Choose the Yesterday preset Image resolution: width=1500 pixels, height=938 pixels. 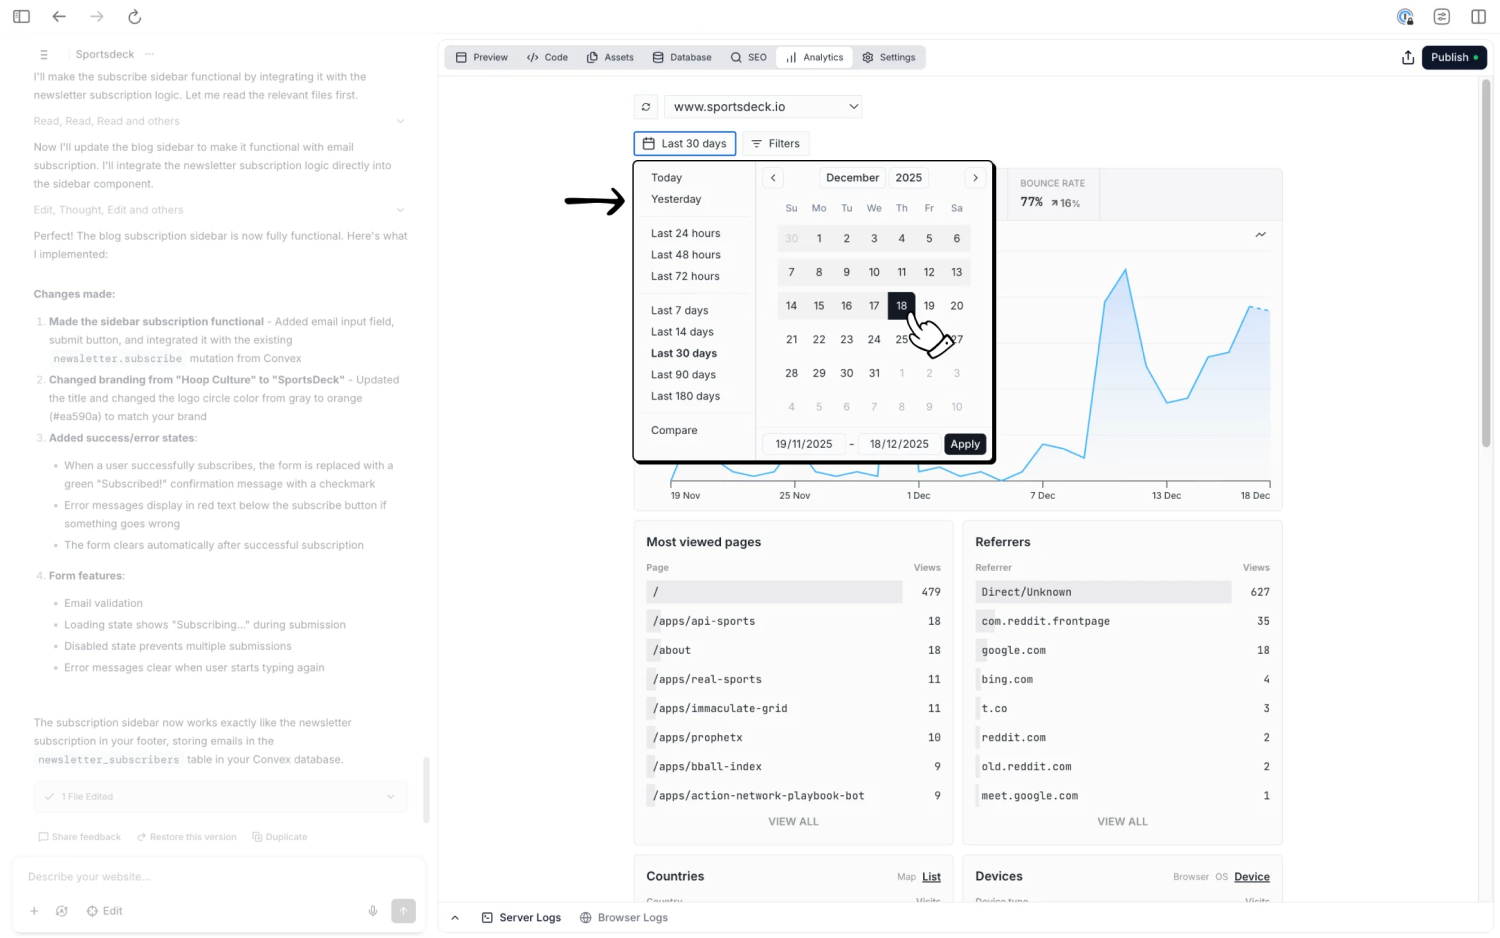coord(676,200)
